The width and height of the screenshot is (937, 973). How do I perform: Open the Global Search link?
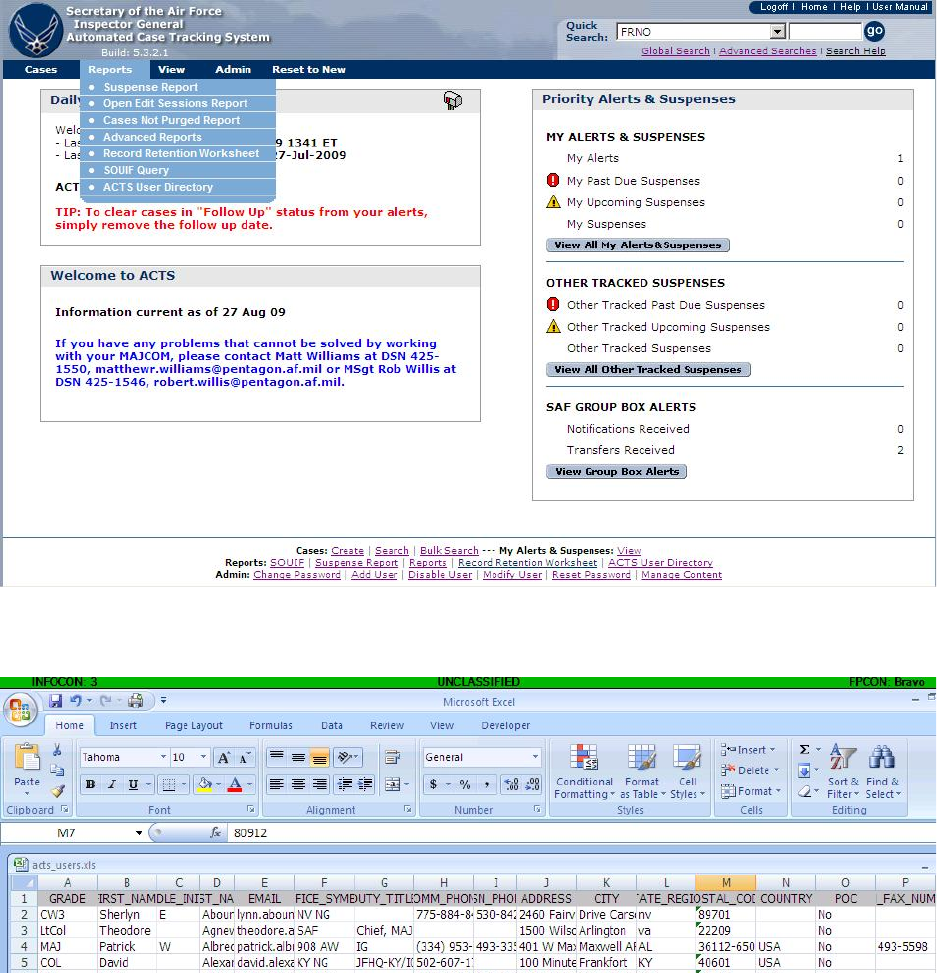pyautogui.click(x=675, y=51)
